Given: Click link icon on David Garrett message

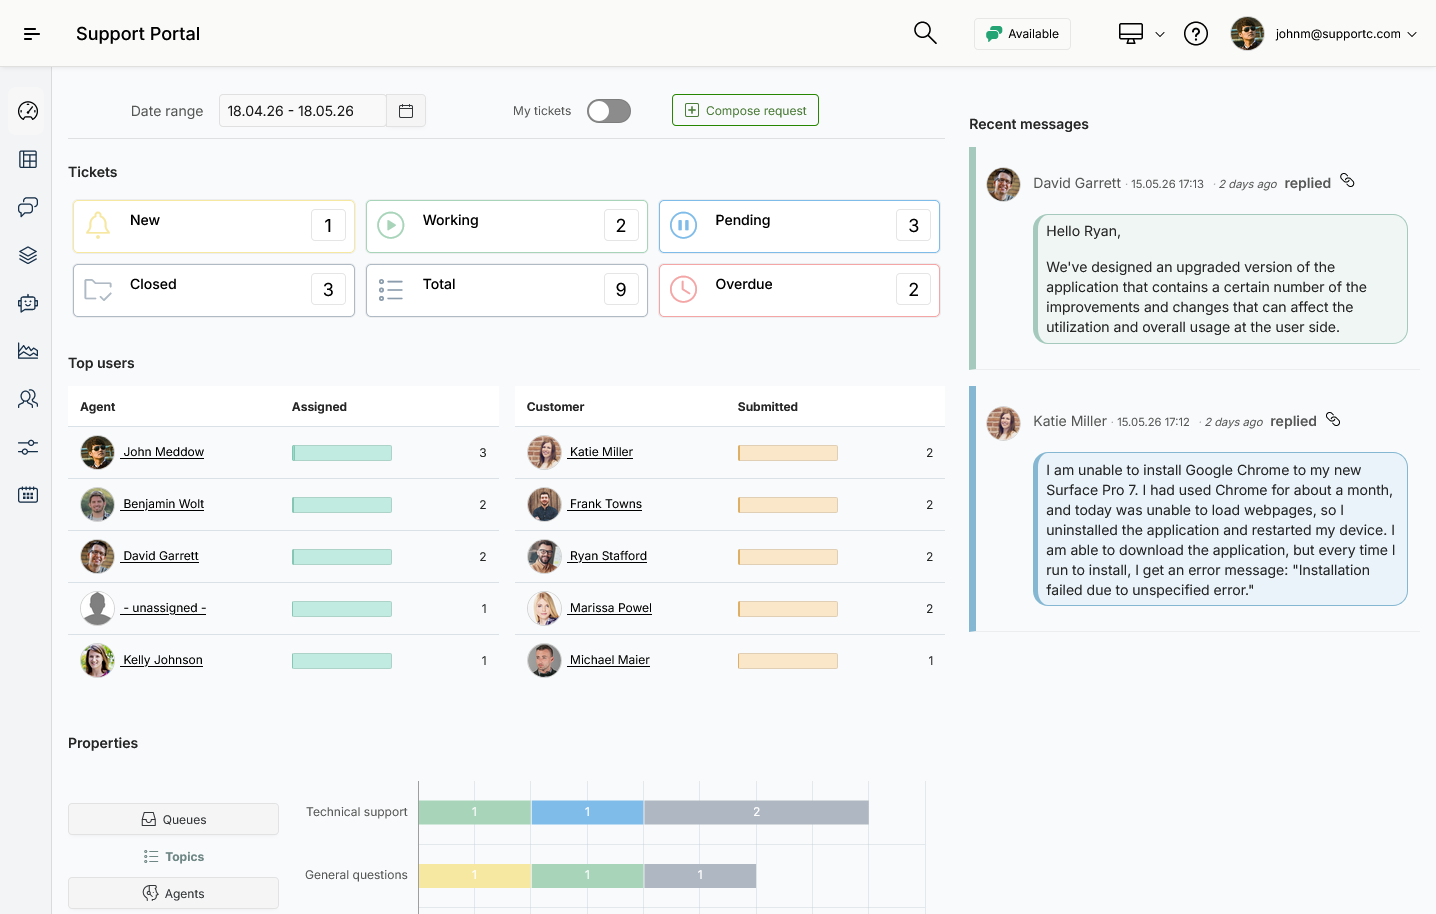Looking at the screenshot, I should click(x=1347, y=181).
